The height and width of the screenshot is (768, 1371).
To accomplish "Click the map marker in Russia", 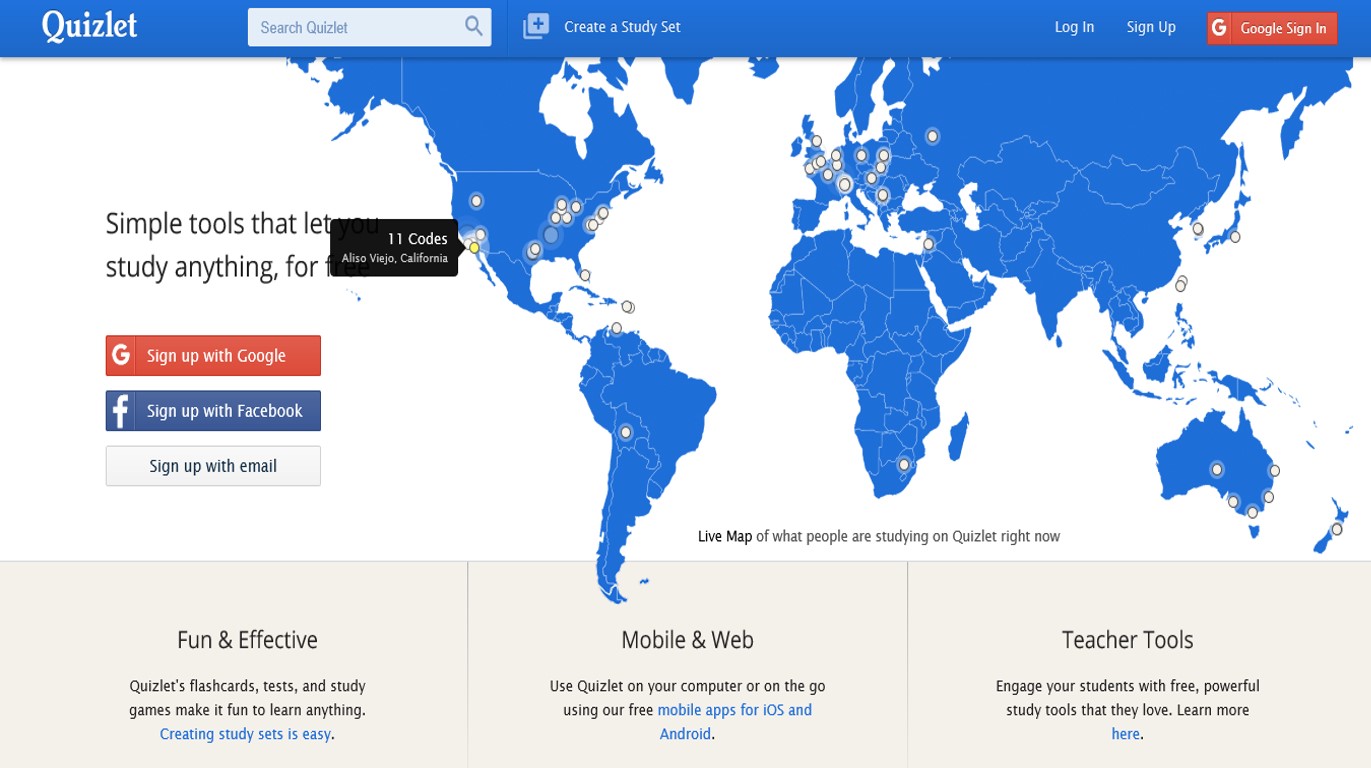I will pyautogui.click(x=932, y=136).
